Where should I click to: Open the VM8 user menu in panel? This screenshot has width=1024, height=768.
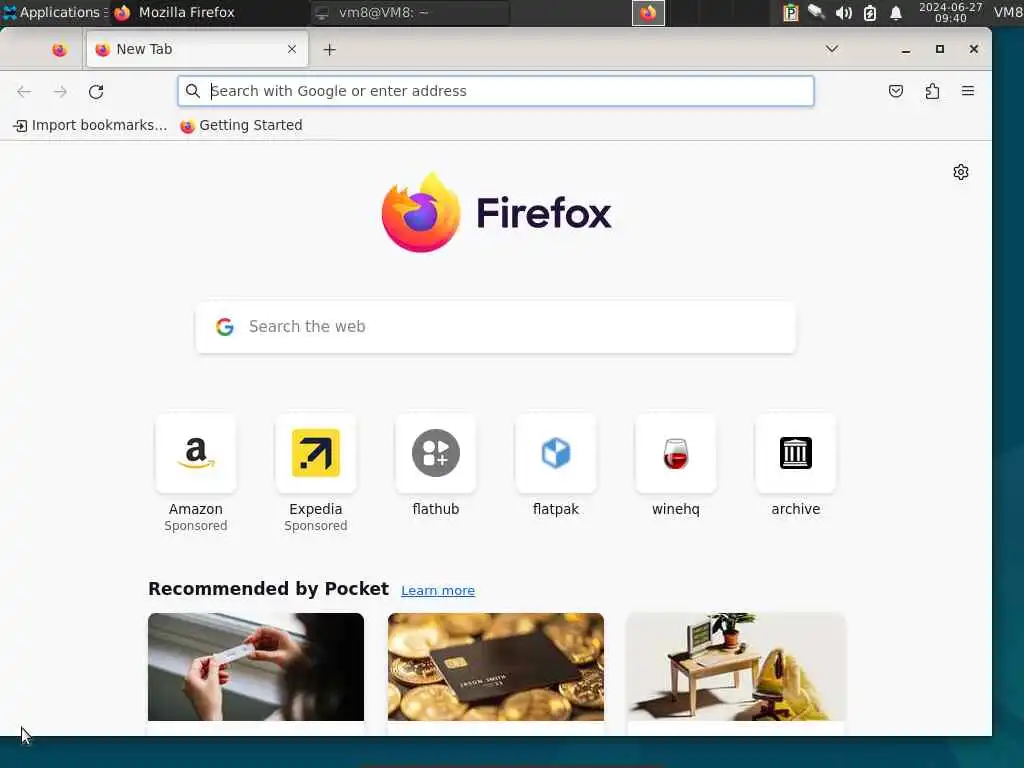[1008, 12]
